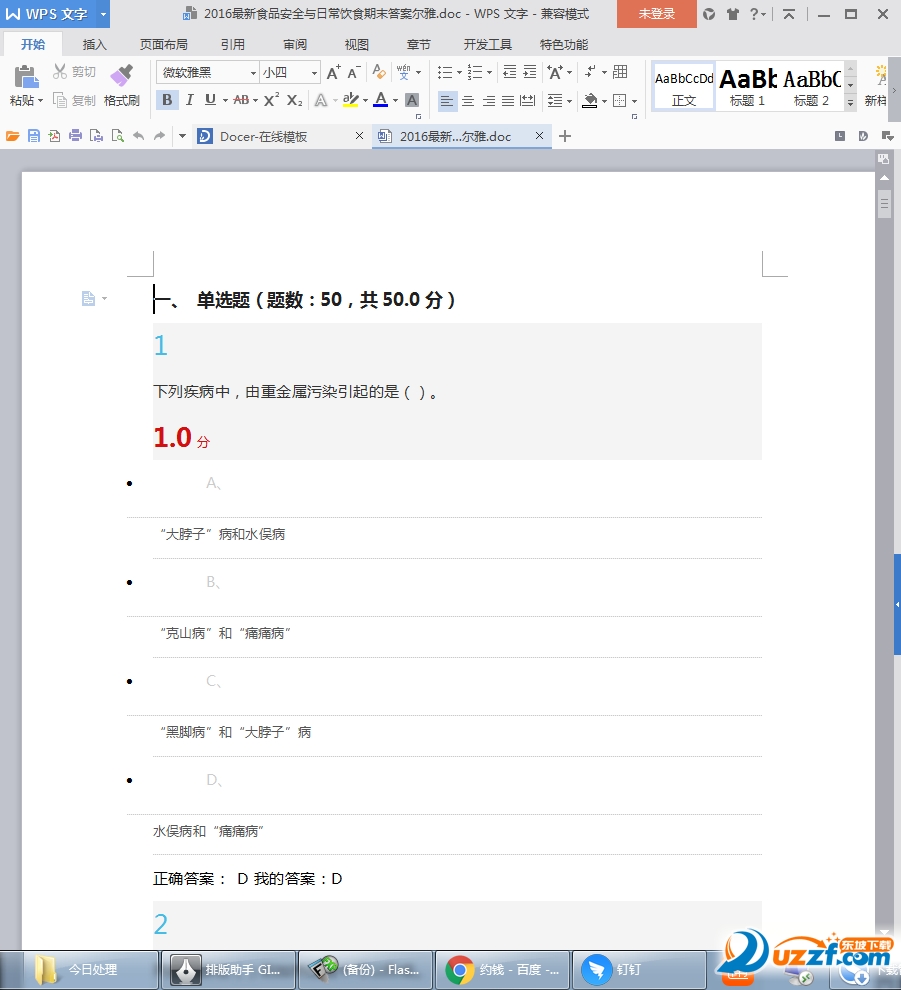Apply subscript X₂ formatting
This screenshot has height=990, width=901.
pos(294,100)
